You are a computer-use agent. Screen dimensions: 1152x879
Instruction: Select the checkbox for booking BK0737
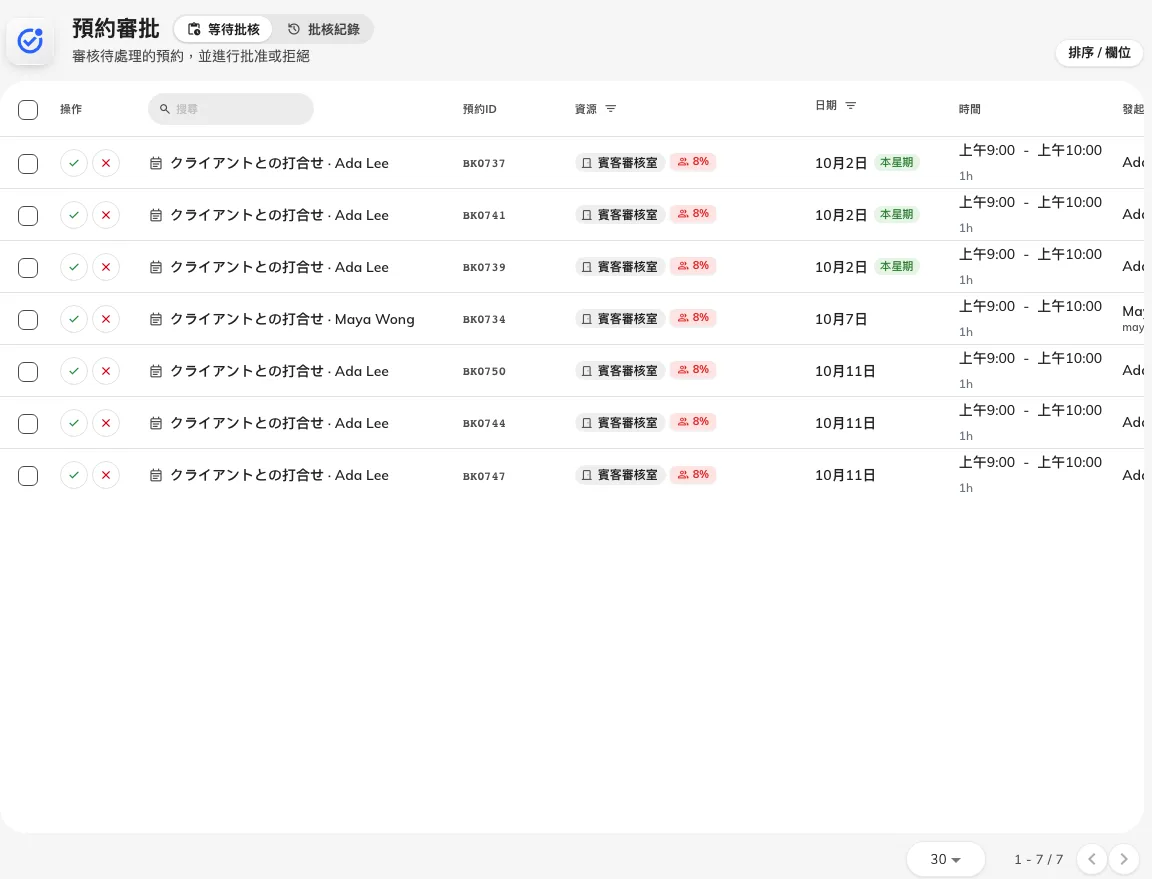pyautogui.click(x=28, y=163)
